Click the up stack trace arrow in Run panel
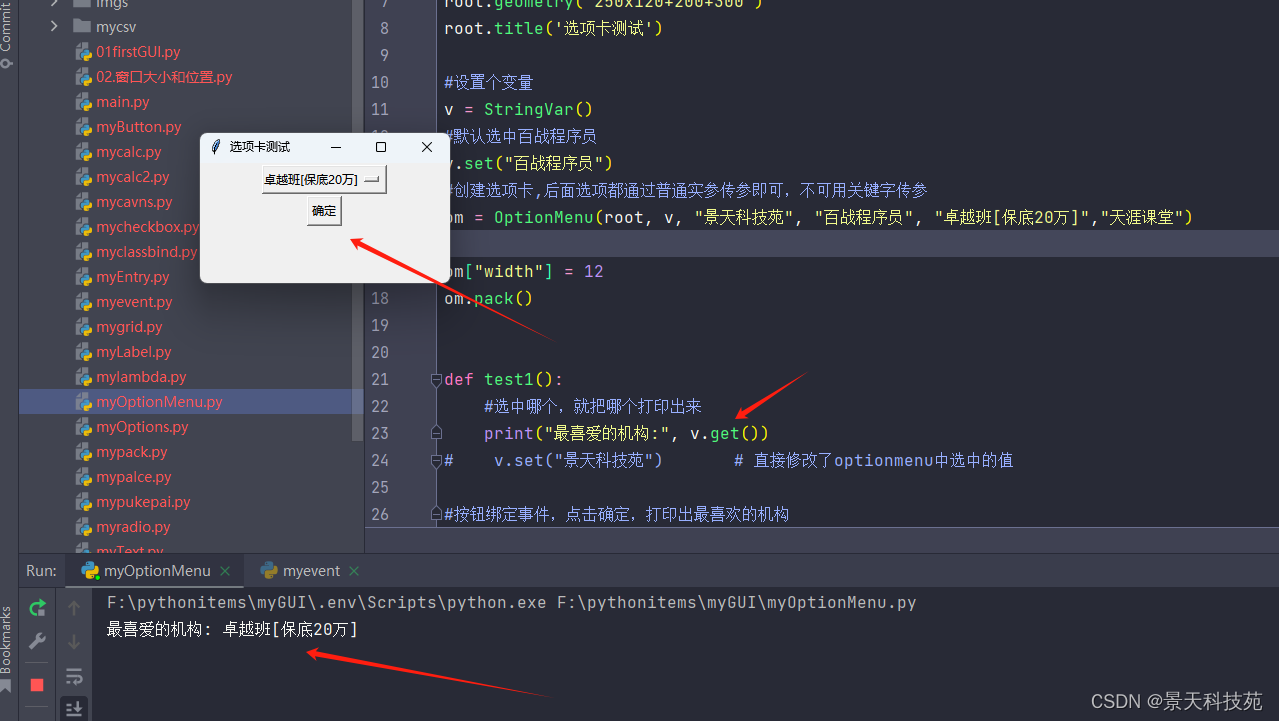The image size is (1279, 721). point(74,607)
